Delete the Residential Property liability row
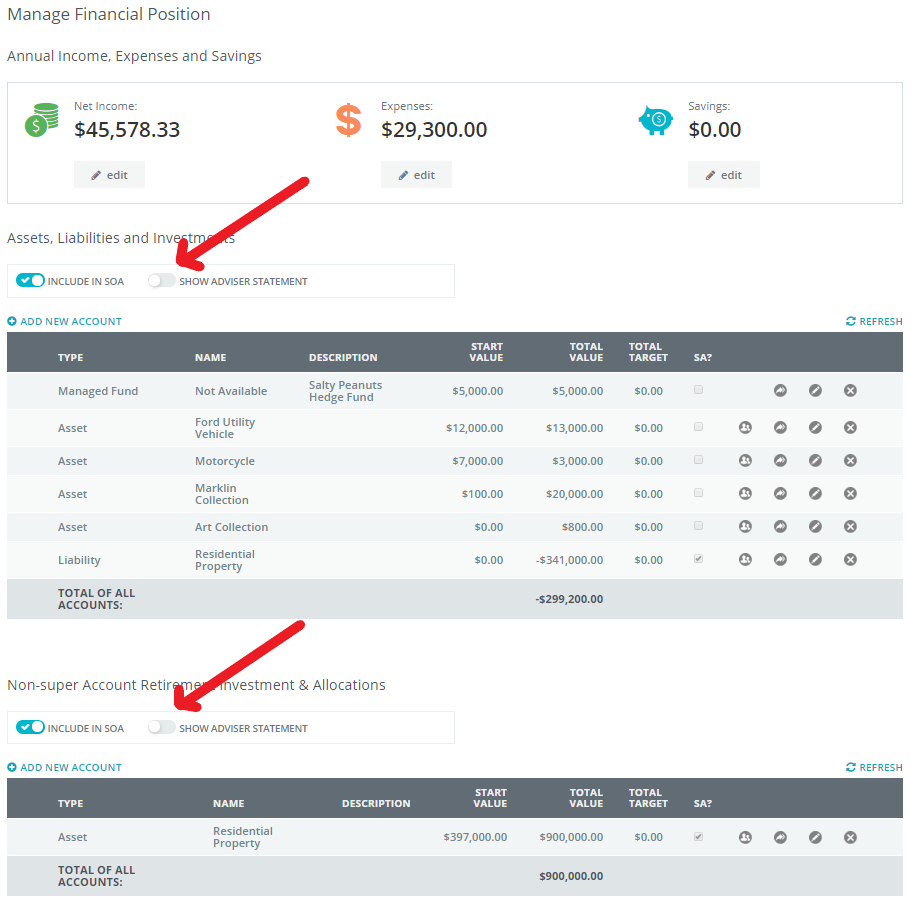 (x=850, y=559)
